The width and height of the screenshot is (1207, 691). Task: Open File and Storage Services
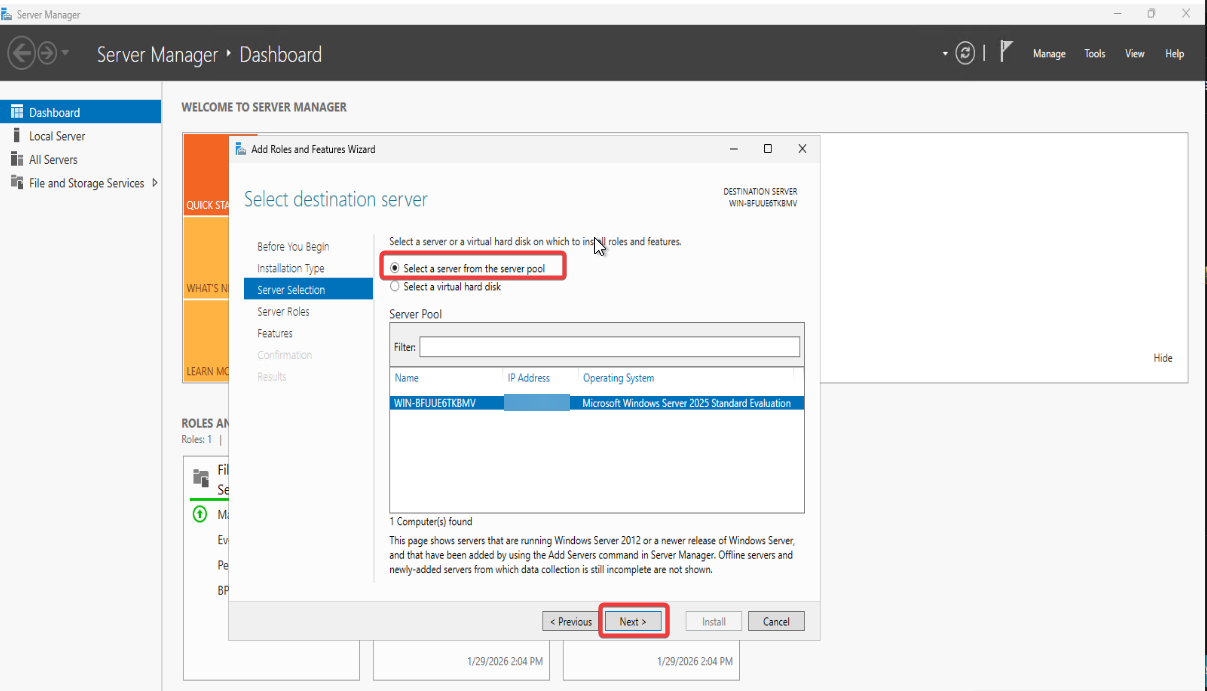click(86, 183)
